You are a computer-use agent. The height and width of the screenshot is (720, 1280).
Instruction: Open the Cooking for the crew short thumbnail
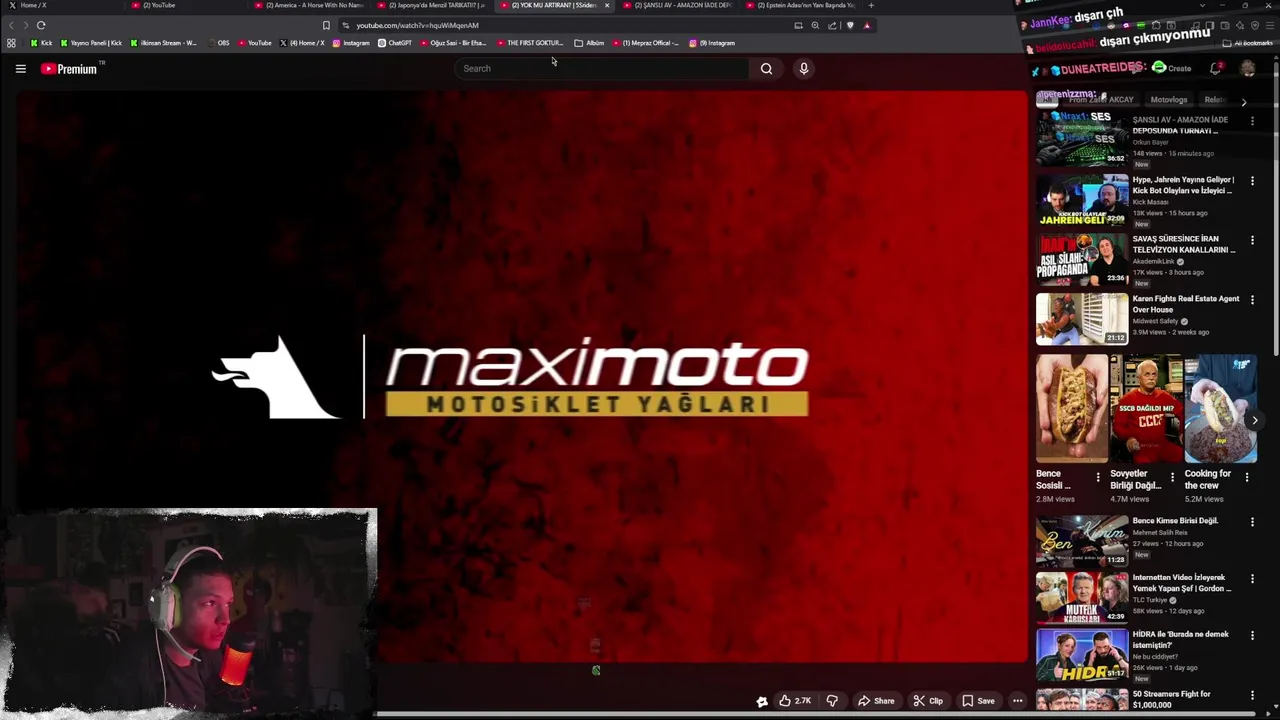(x=1221, y=408)
